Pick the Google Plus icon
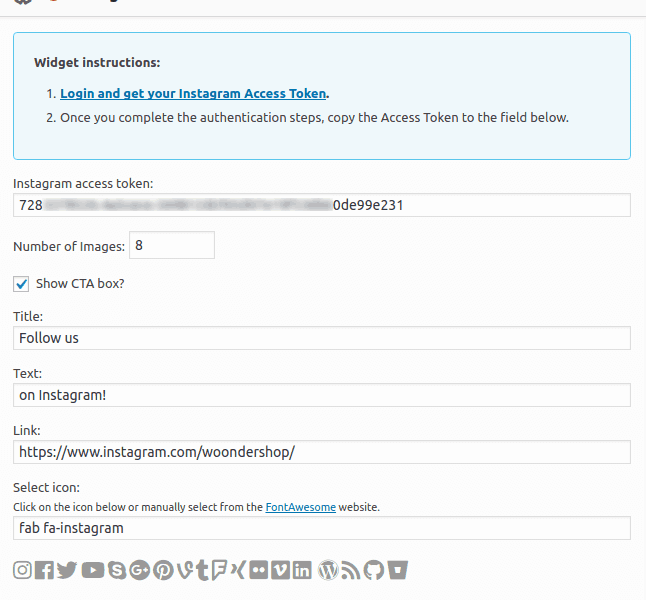 pyautogui.click(x=139, y=570)
